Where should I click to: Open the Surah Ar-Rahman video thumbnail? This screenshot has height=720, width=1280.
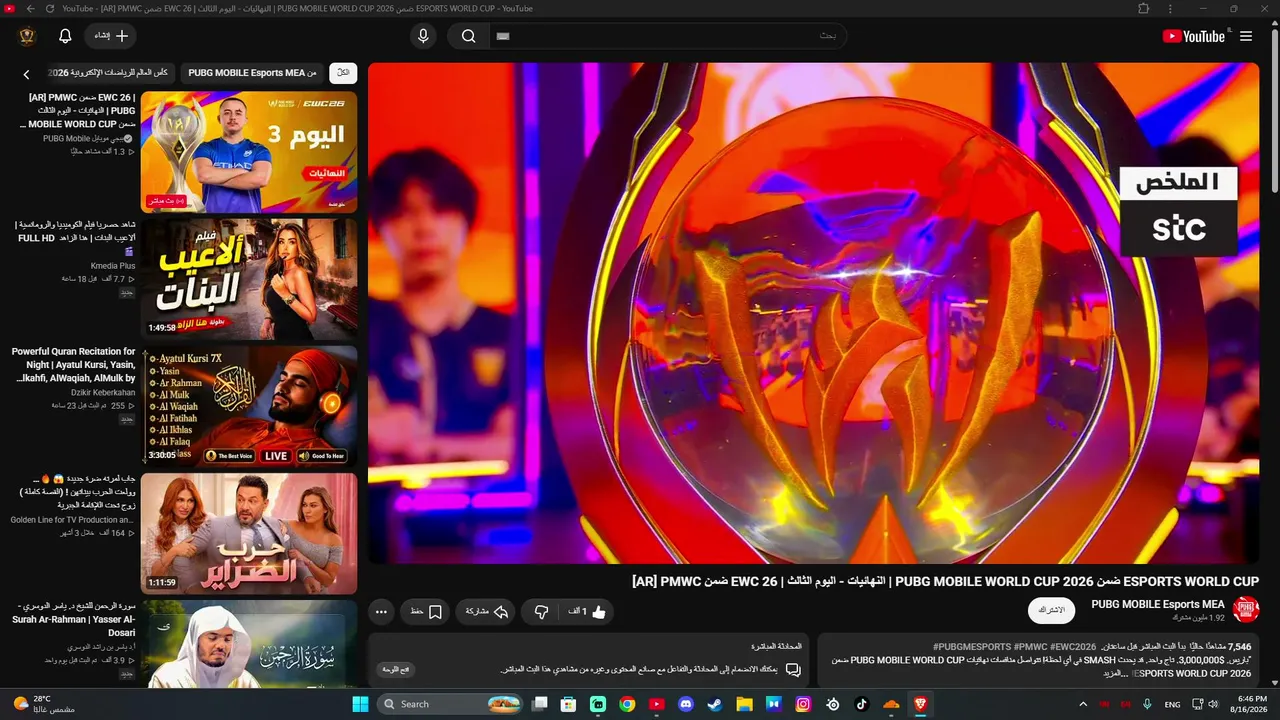[x=249, y=644]
